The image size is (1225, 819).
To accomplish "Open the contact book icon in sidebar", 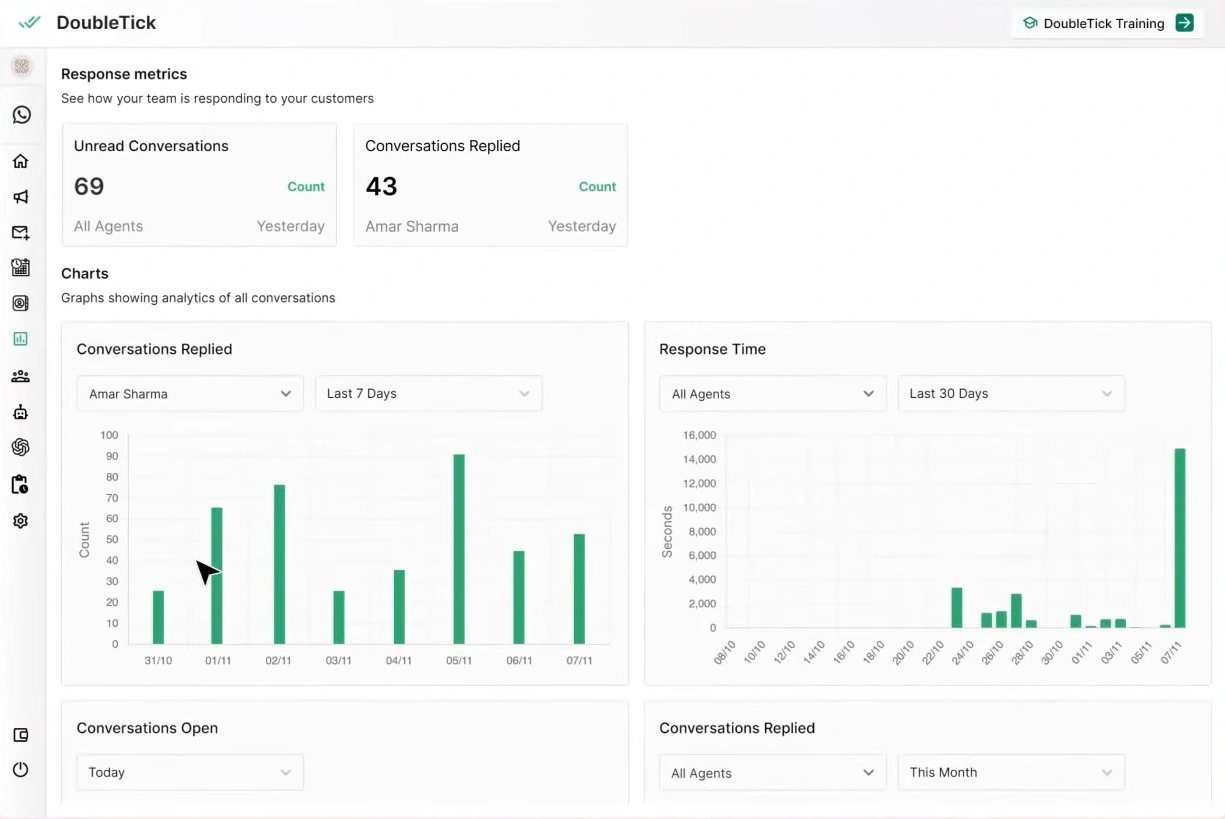I will (x=21, y=303).
